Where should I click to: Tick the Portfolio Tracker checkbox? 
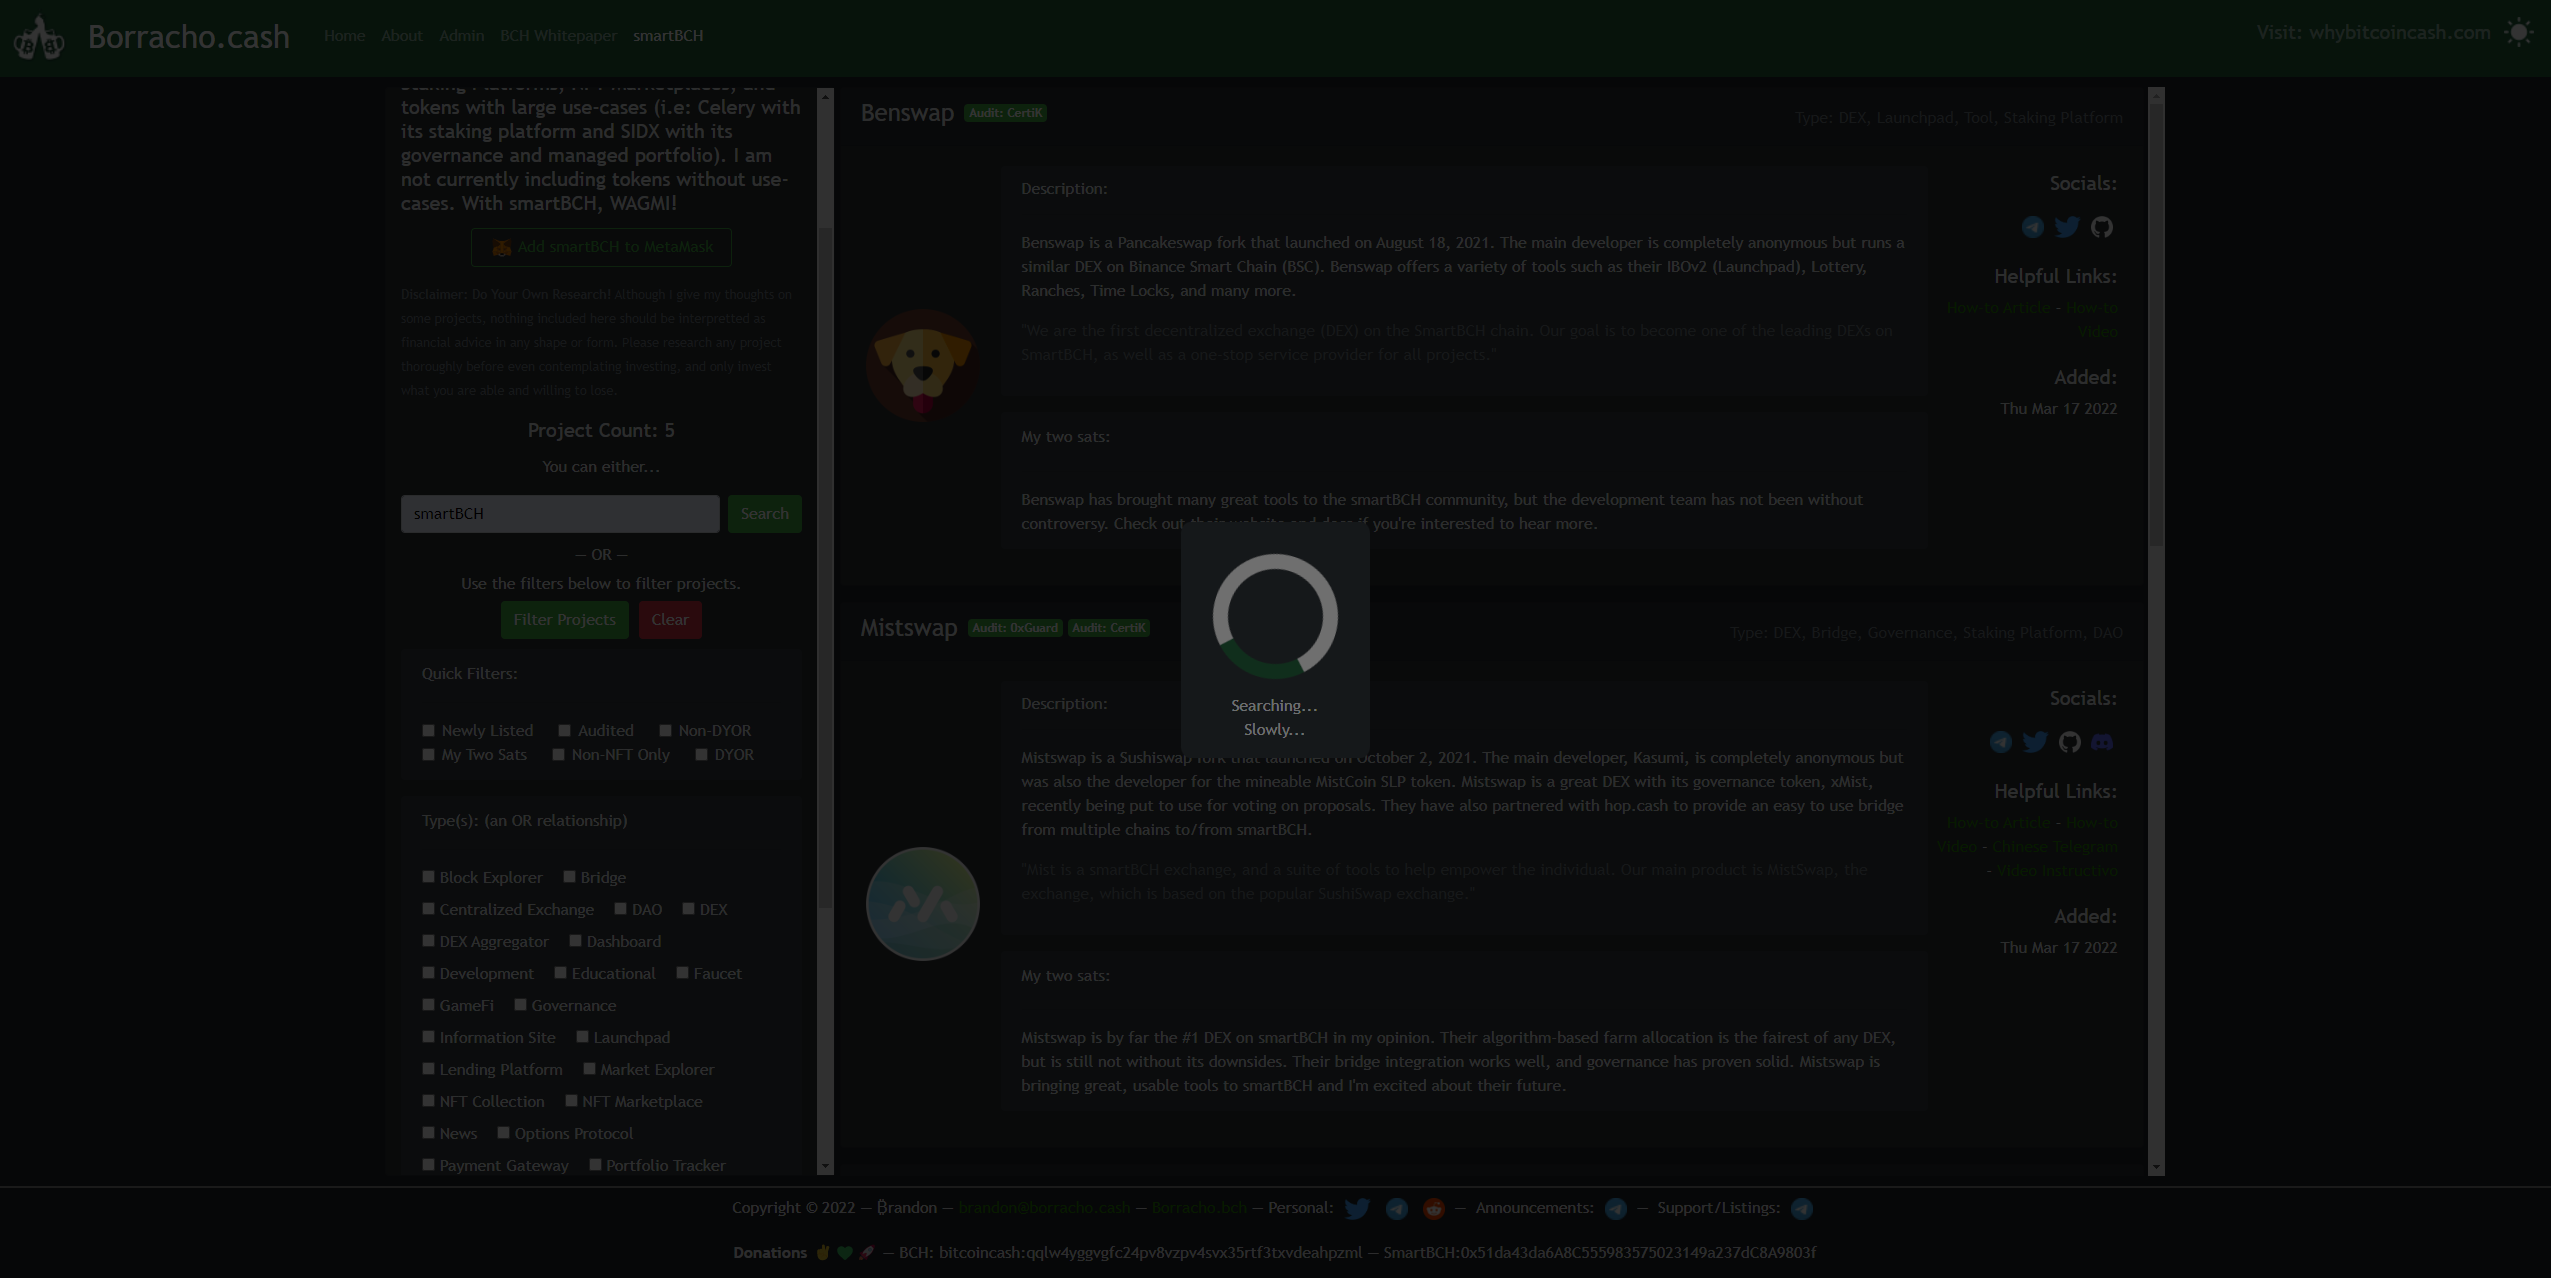pos(595,1164)
